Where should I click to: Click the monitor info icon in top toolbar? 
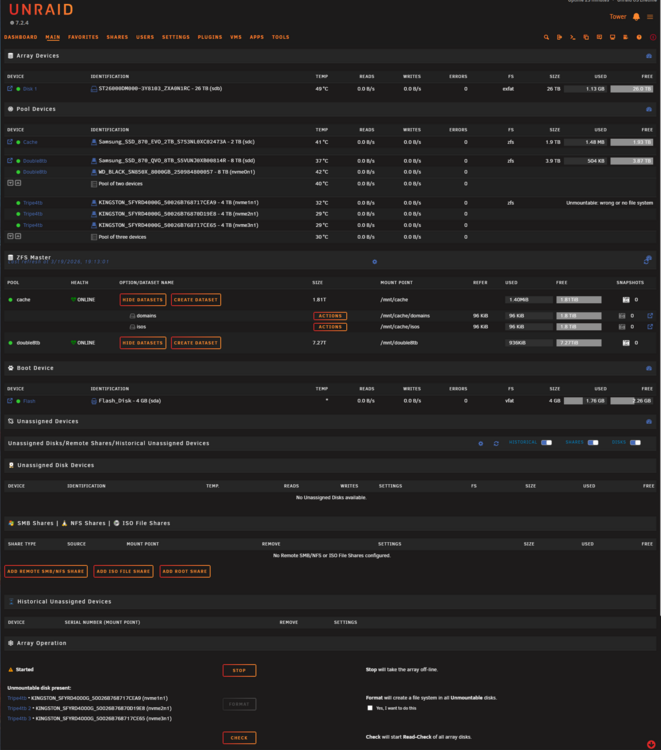(x=612, y=37)
